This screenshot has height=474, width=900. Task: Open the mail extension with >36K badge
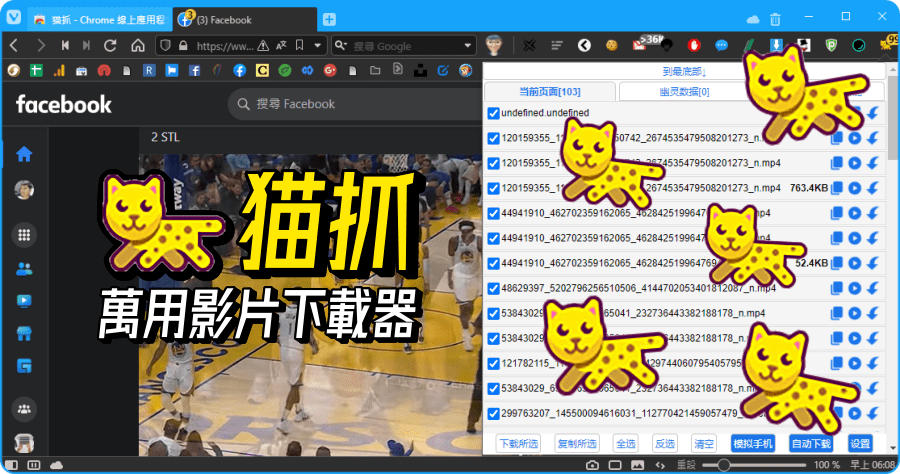click(x=641, y=44)
